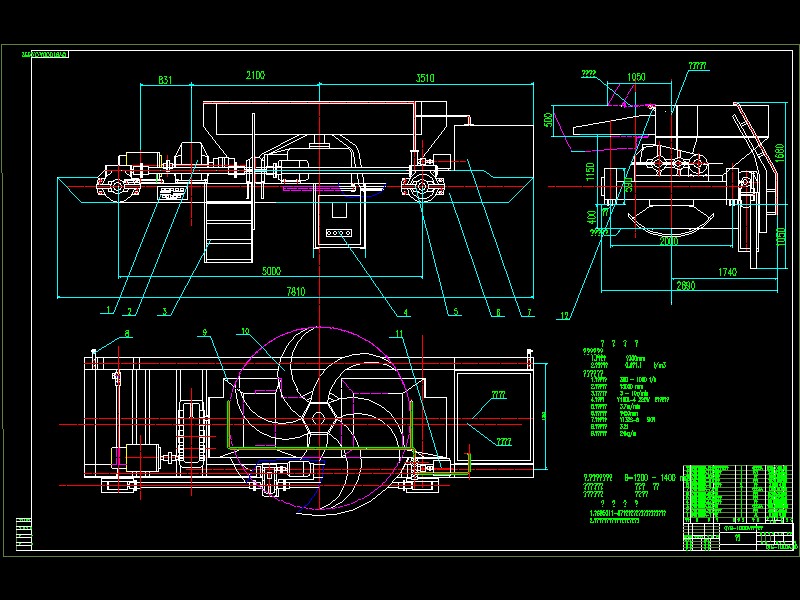800x600 pixels.
Task: Select part callout number 6
Action: [x=498, y=312]
